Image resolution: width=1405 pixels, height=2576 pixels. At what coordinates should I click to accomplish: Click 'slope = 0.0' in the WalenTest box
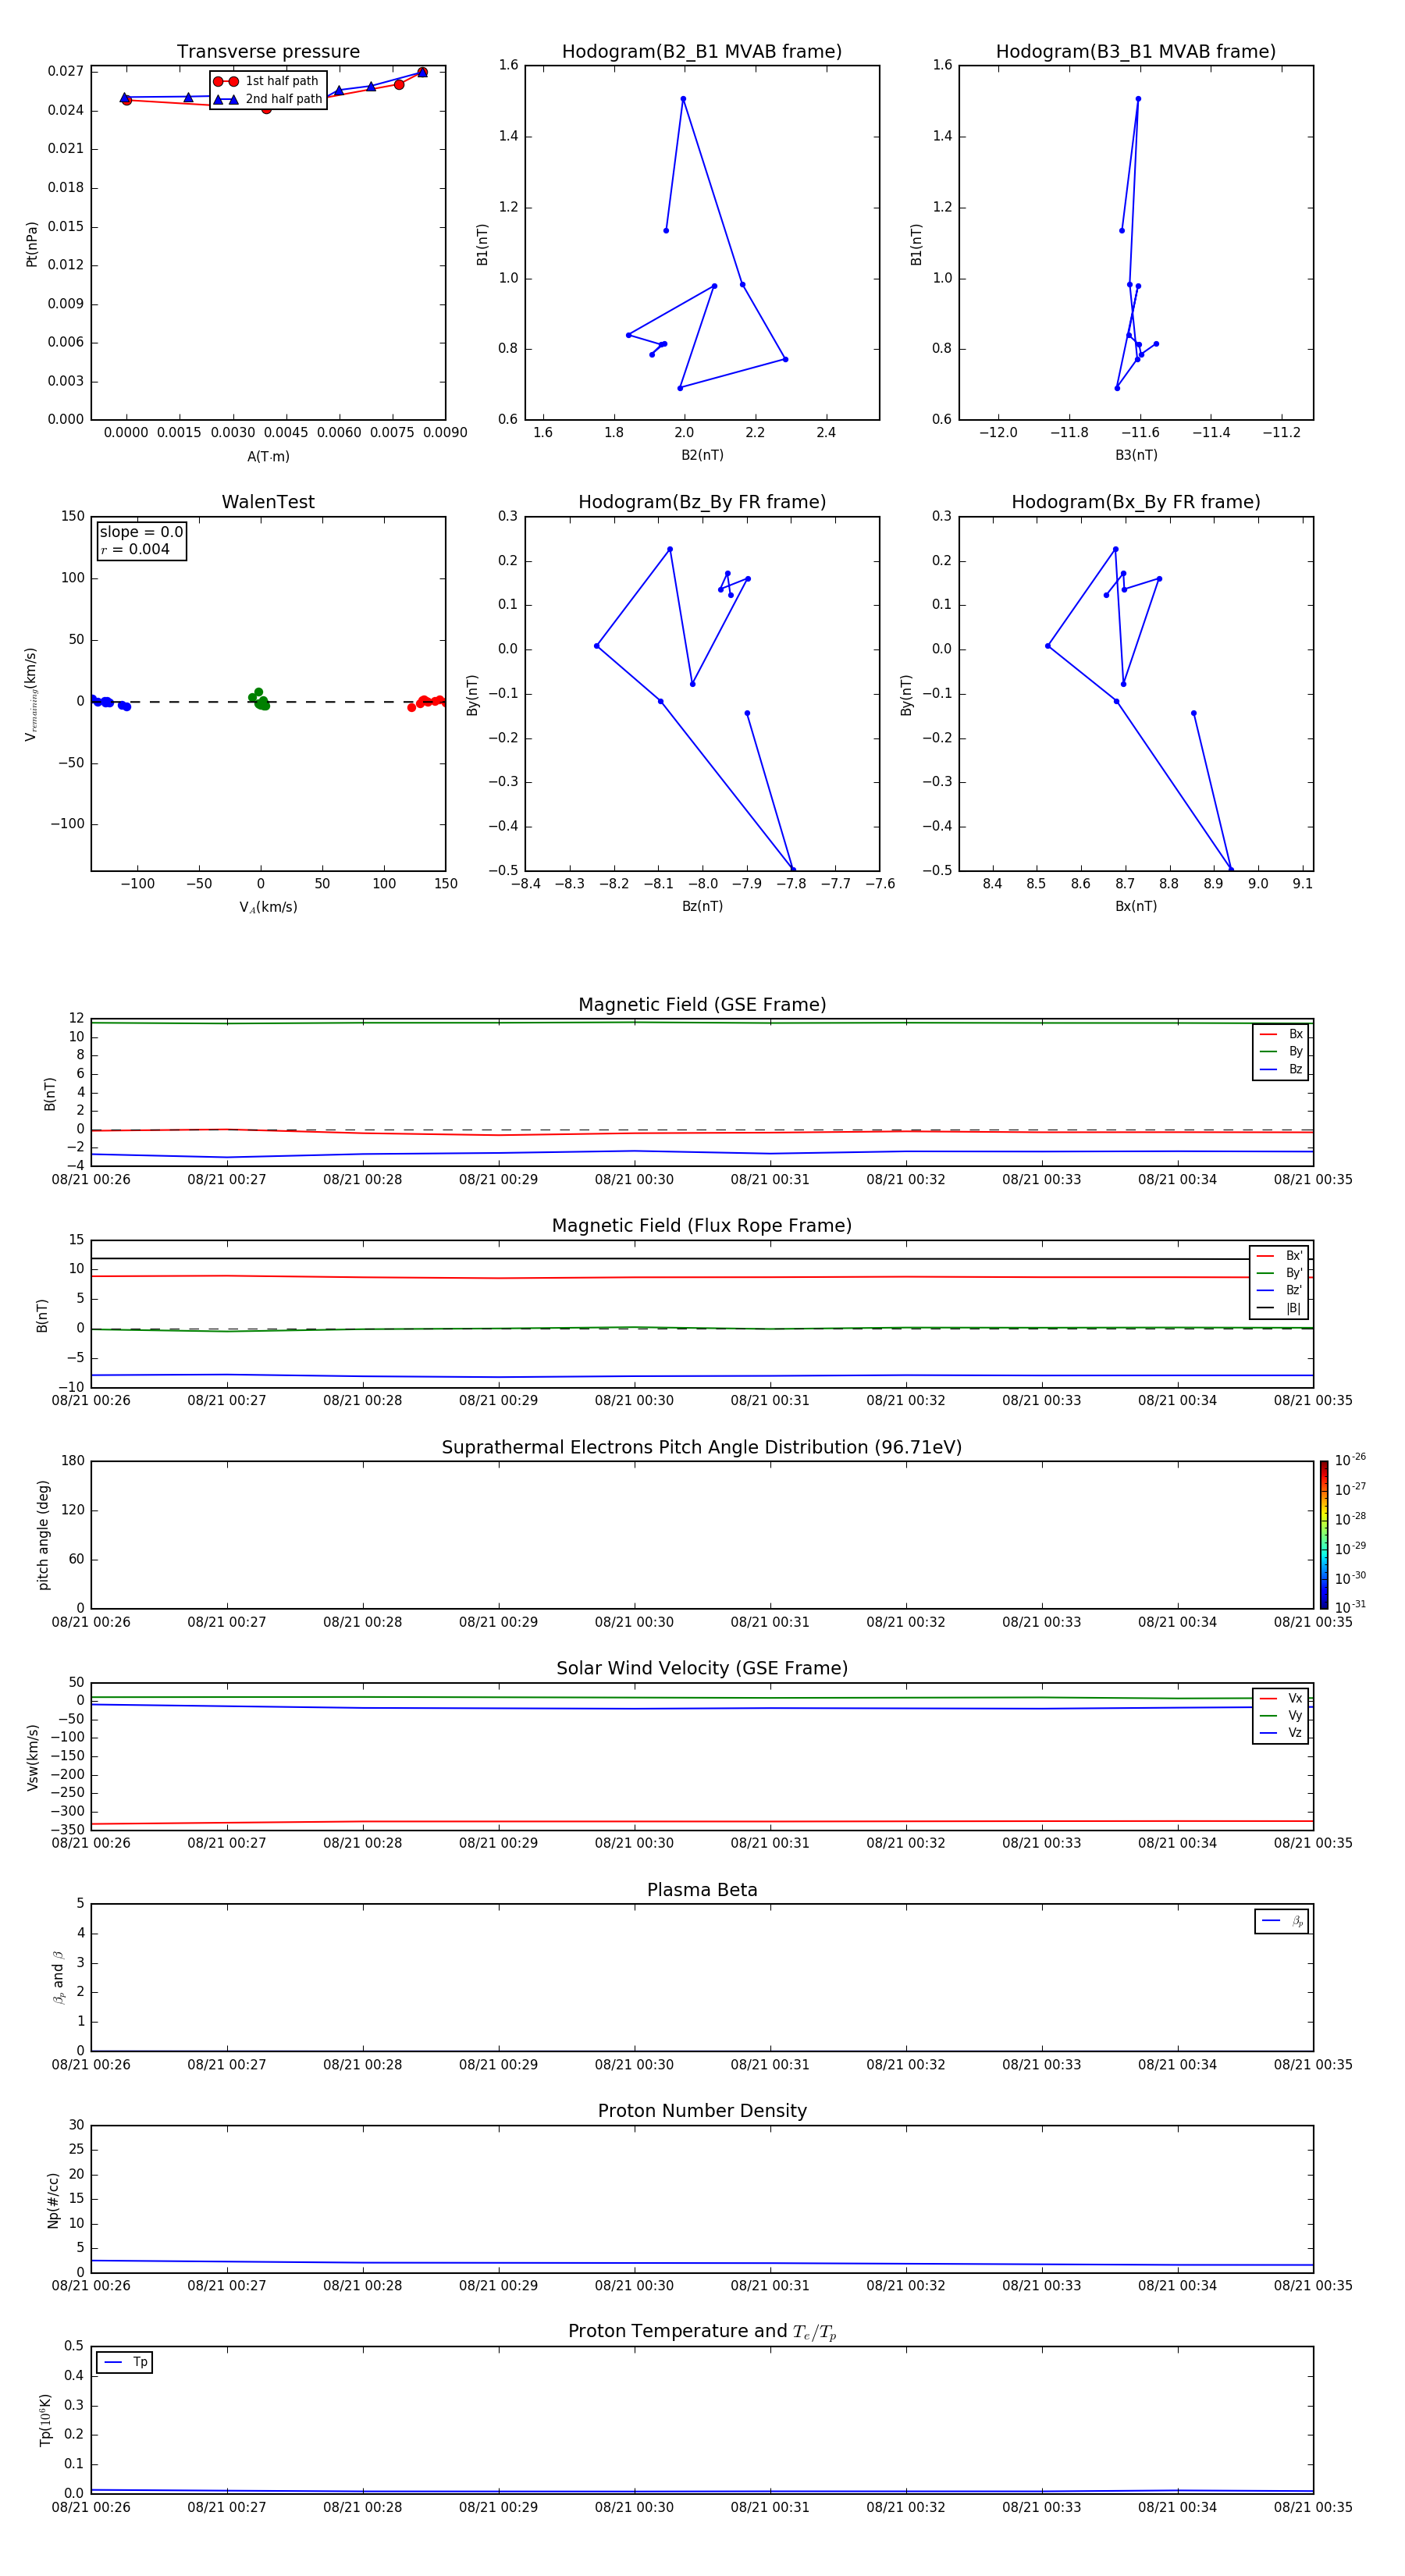(x=141, y=532)
